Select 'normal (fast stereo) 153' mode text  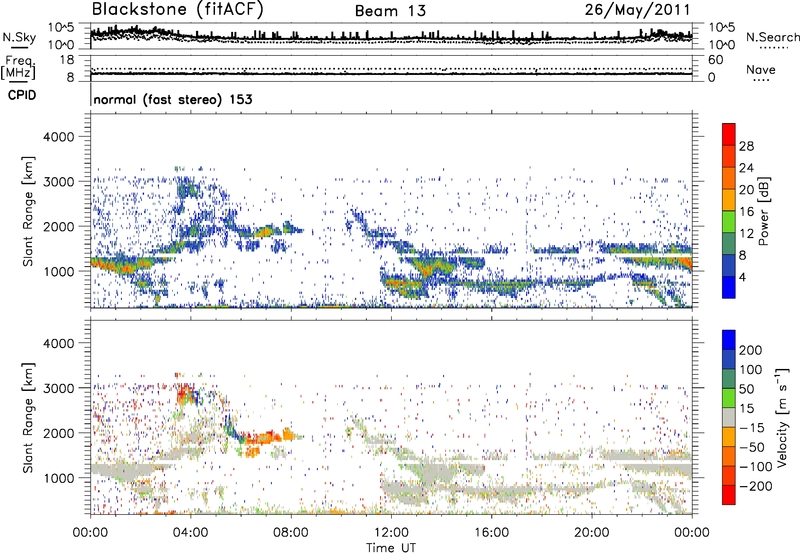(x=173, y=99)
